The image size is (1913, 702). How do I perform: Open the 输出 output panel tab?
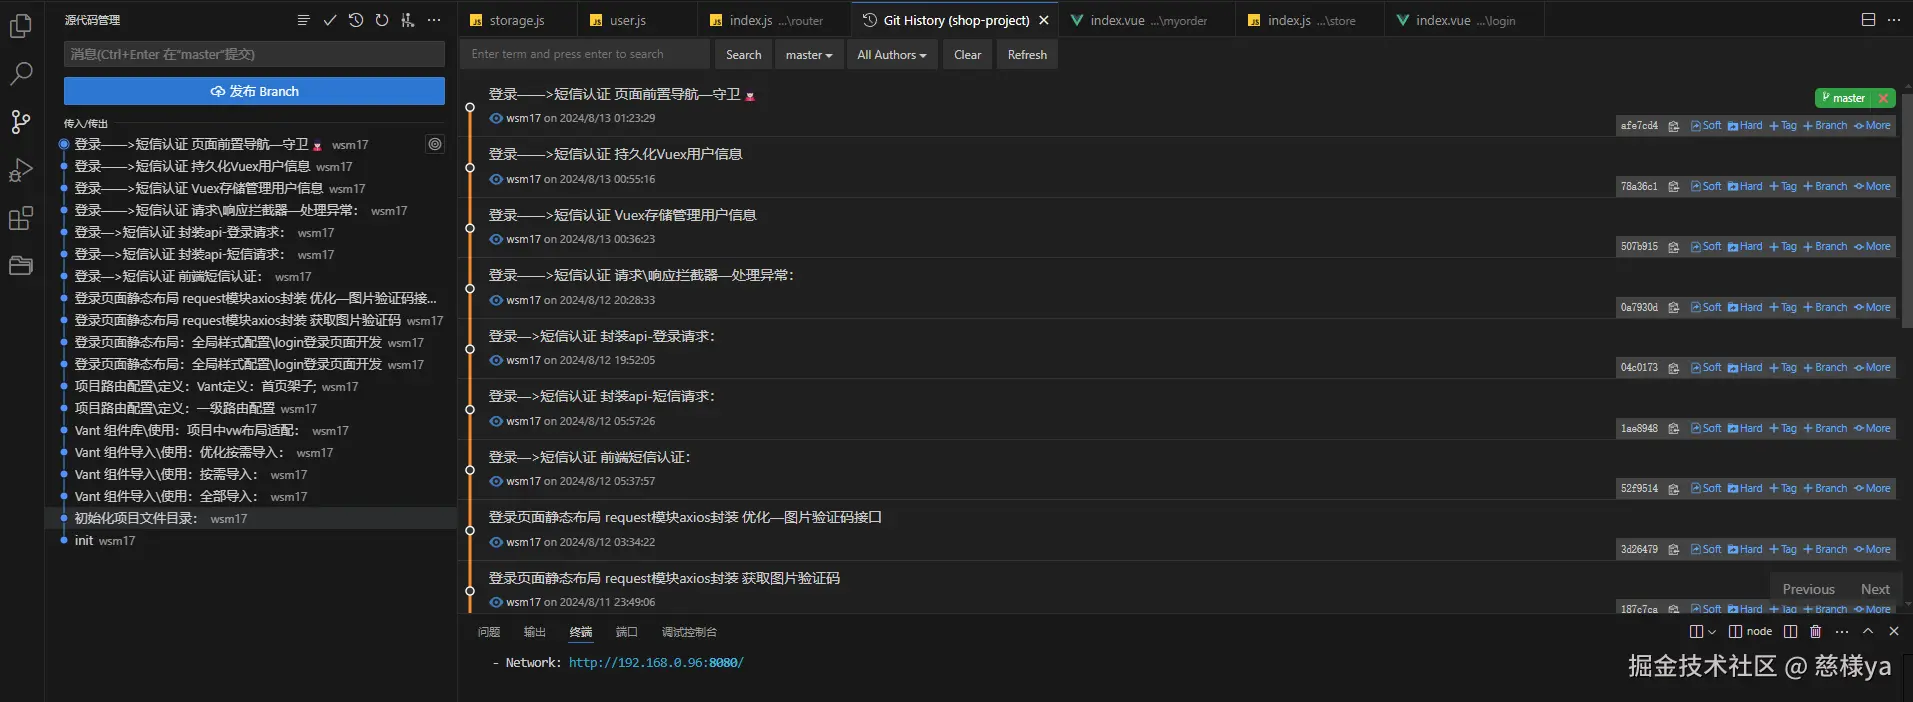(x=535, y=632)
